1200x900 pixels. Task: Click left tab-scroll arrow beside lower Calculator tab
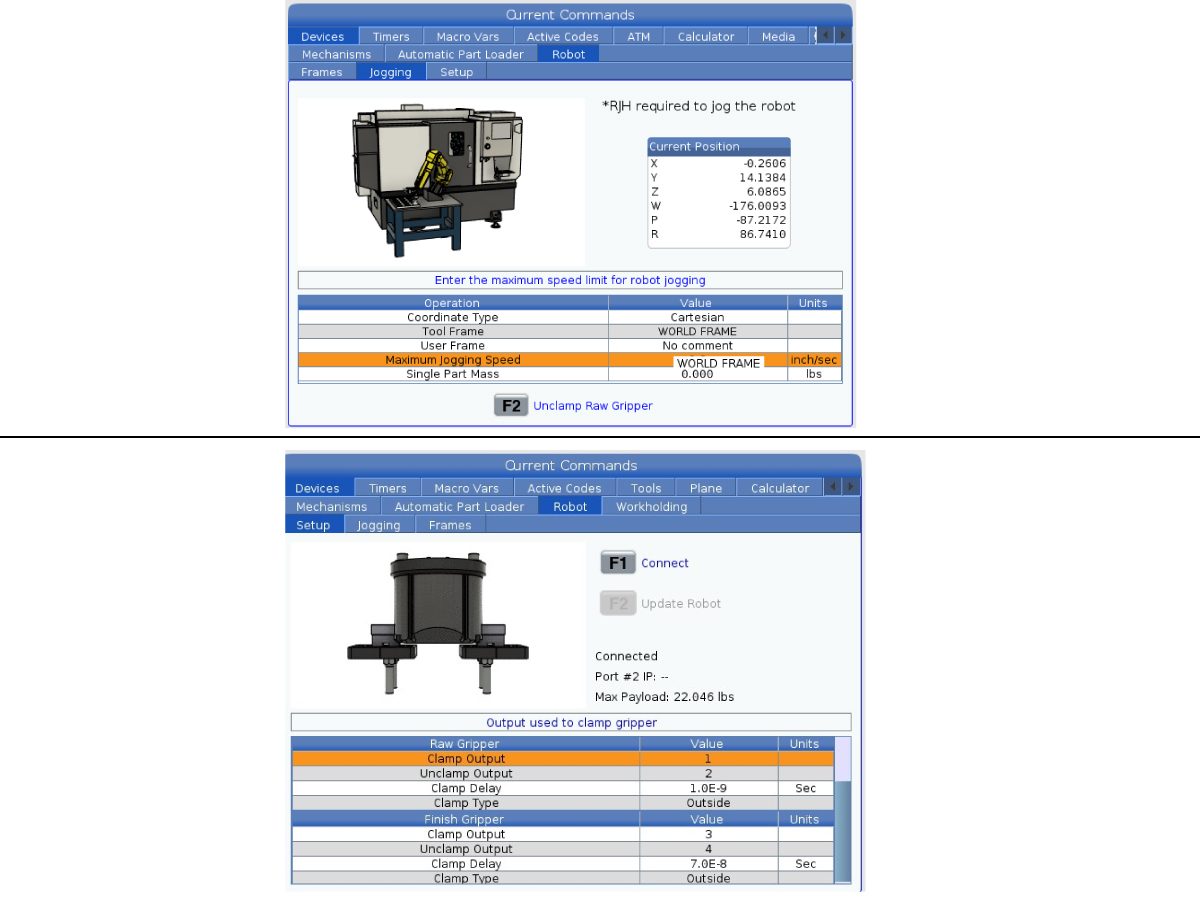(x=832, y=488)
